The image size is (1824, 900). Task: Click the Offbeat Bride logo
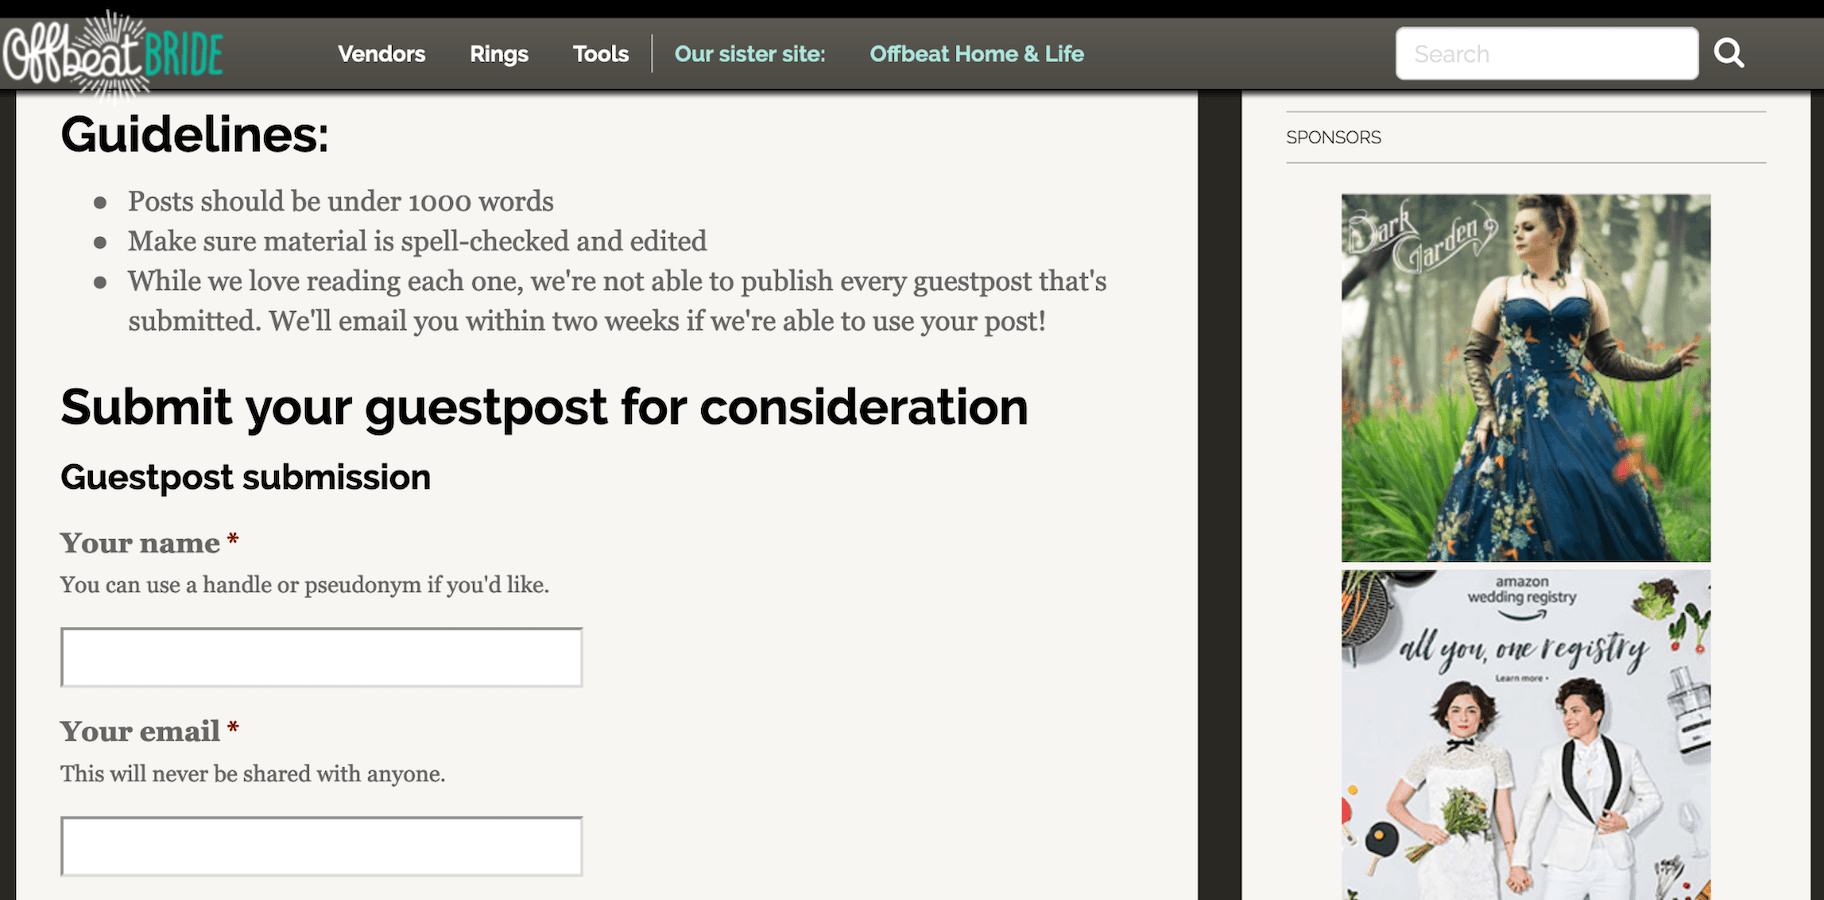pos(112,55)
